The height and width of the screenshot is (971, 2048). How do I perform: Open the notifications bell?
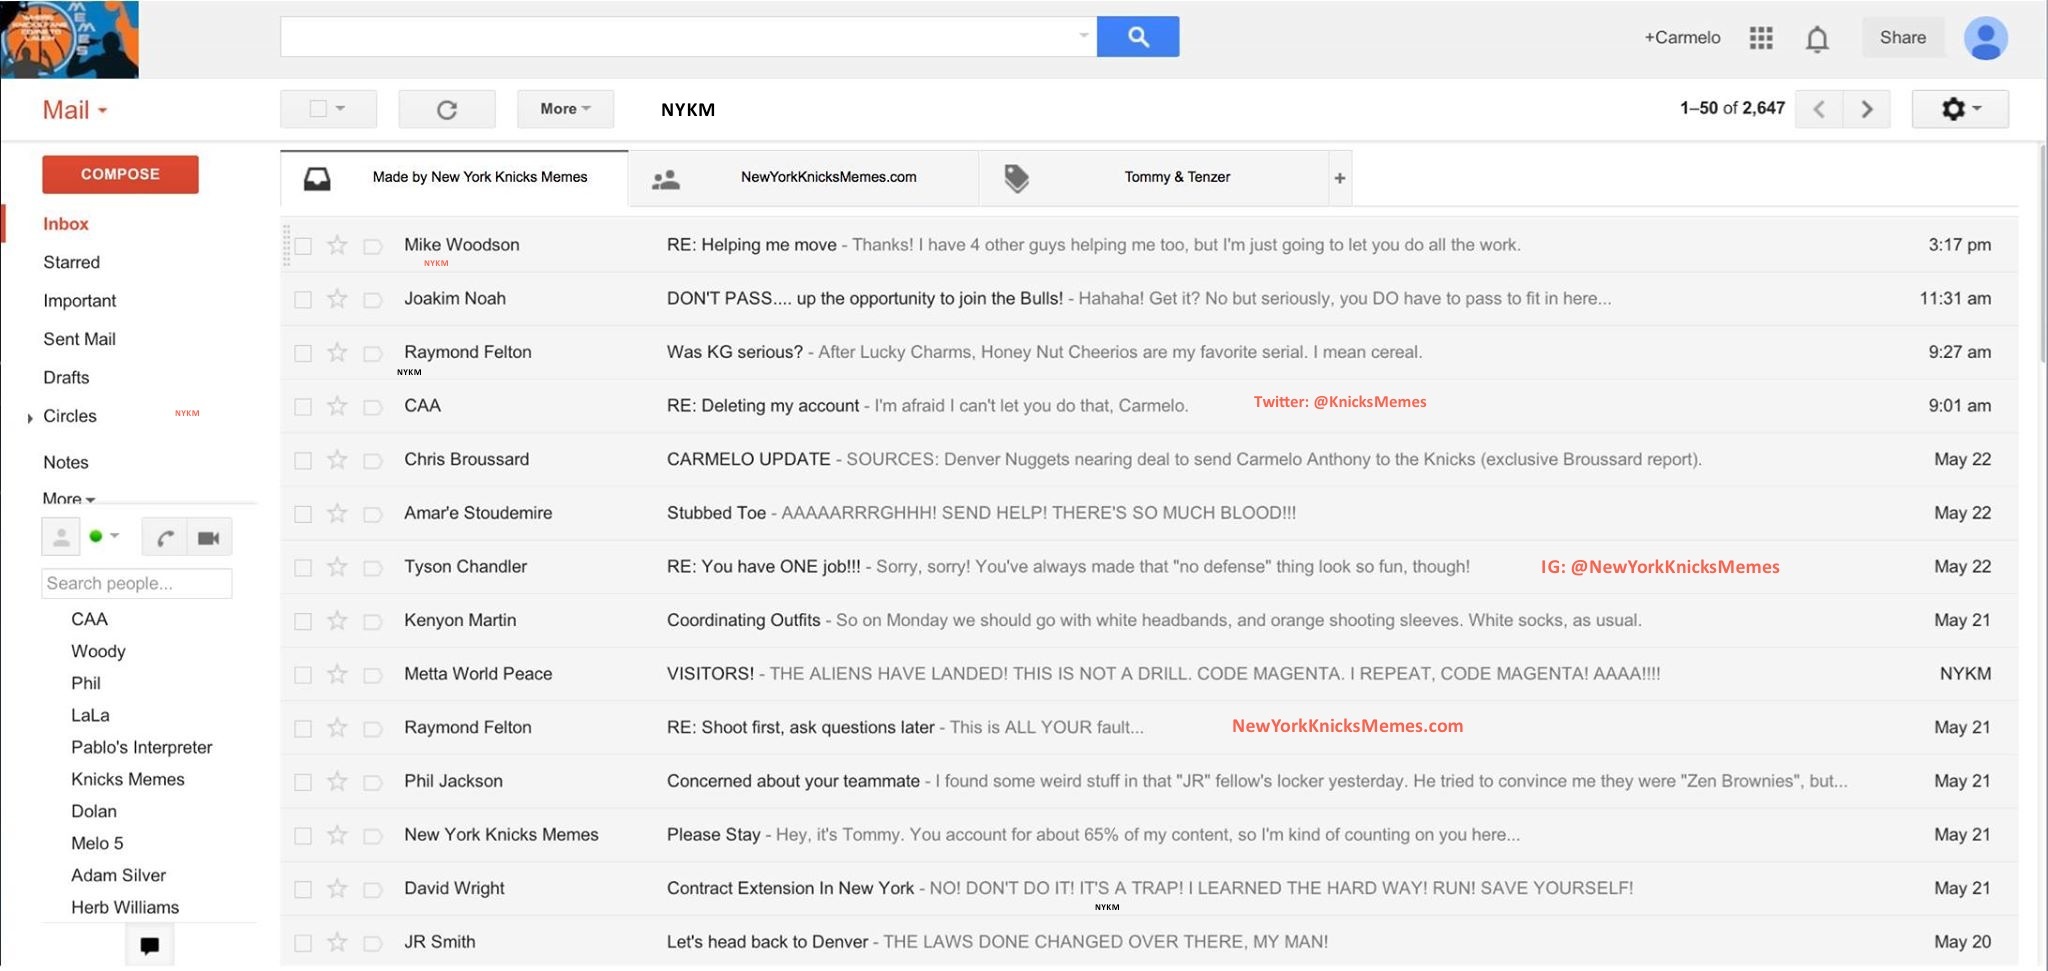1817,39
